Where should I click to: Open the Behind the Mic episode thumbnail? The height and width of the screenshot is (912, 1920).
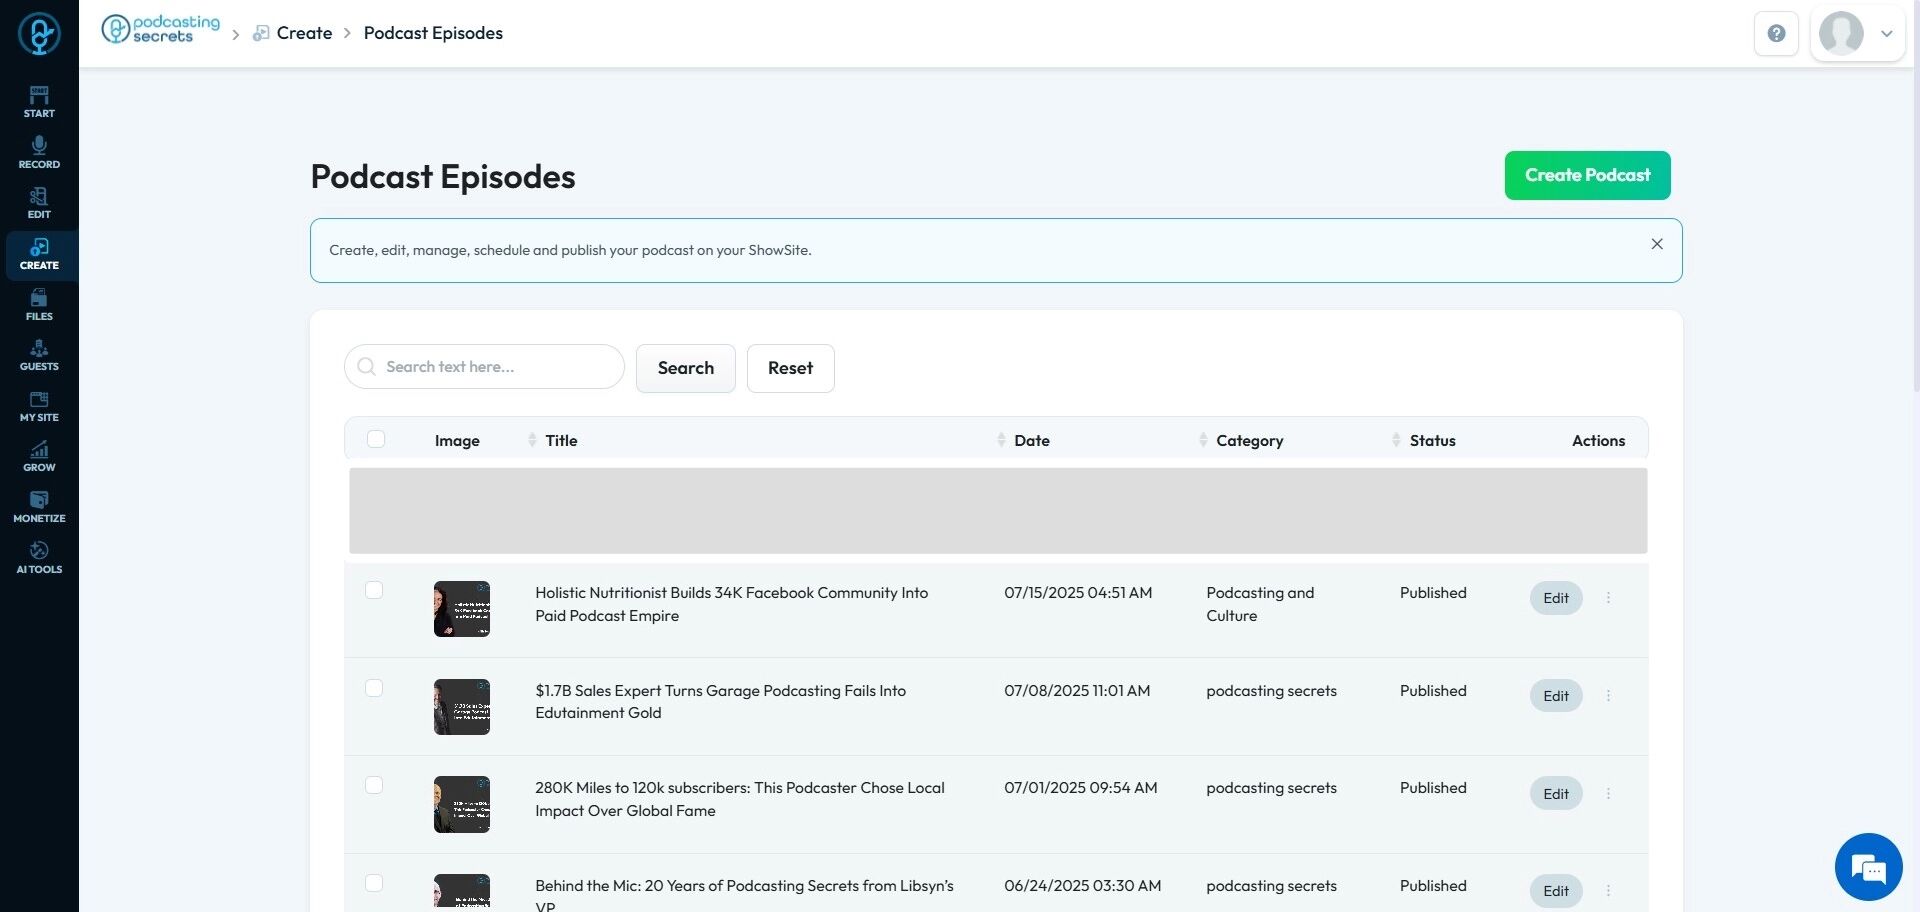[x=462, y=892]
